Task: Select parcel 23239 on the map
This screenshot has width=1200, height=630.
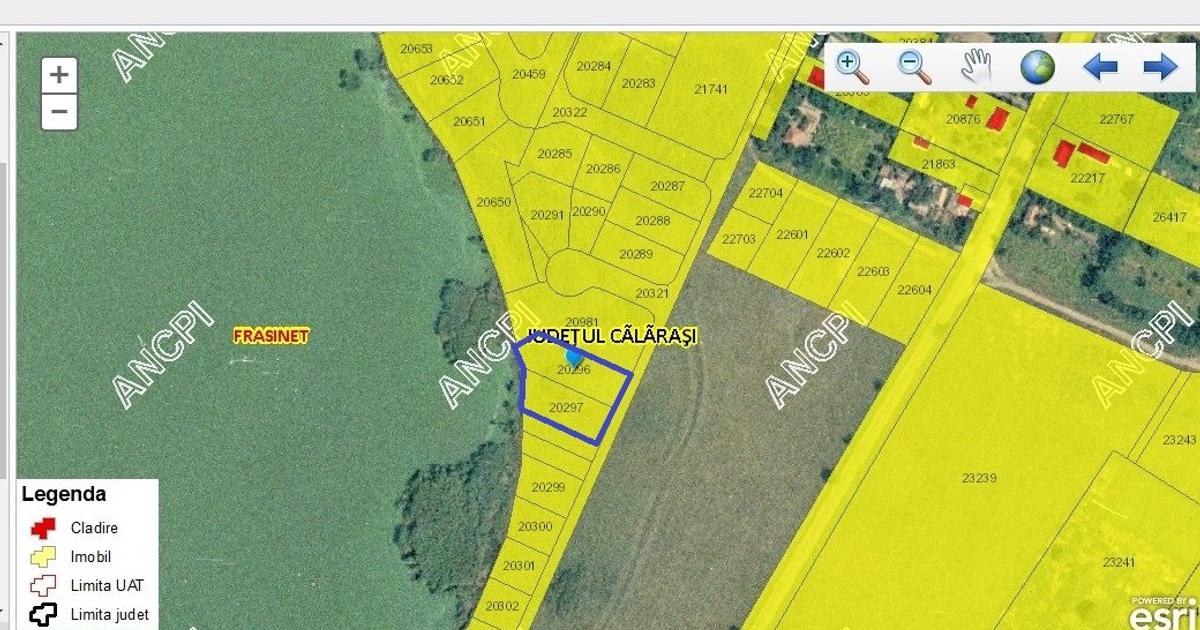Action: 979,478
